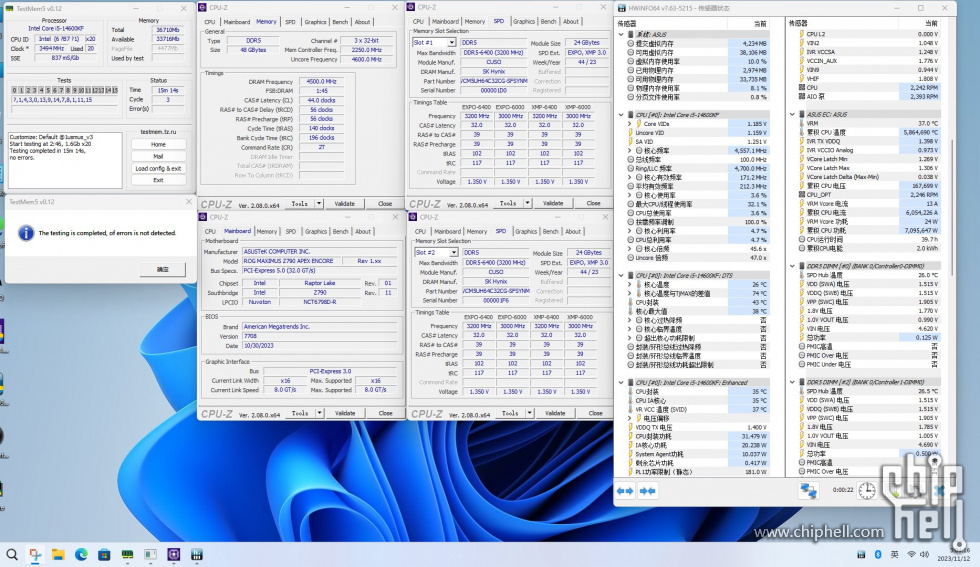The height and width of the screenshot is (567, 980).
Task: Select Memory tab in upper CPU-Z SPD window
Action: (475, 21)
